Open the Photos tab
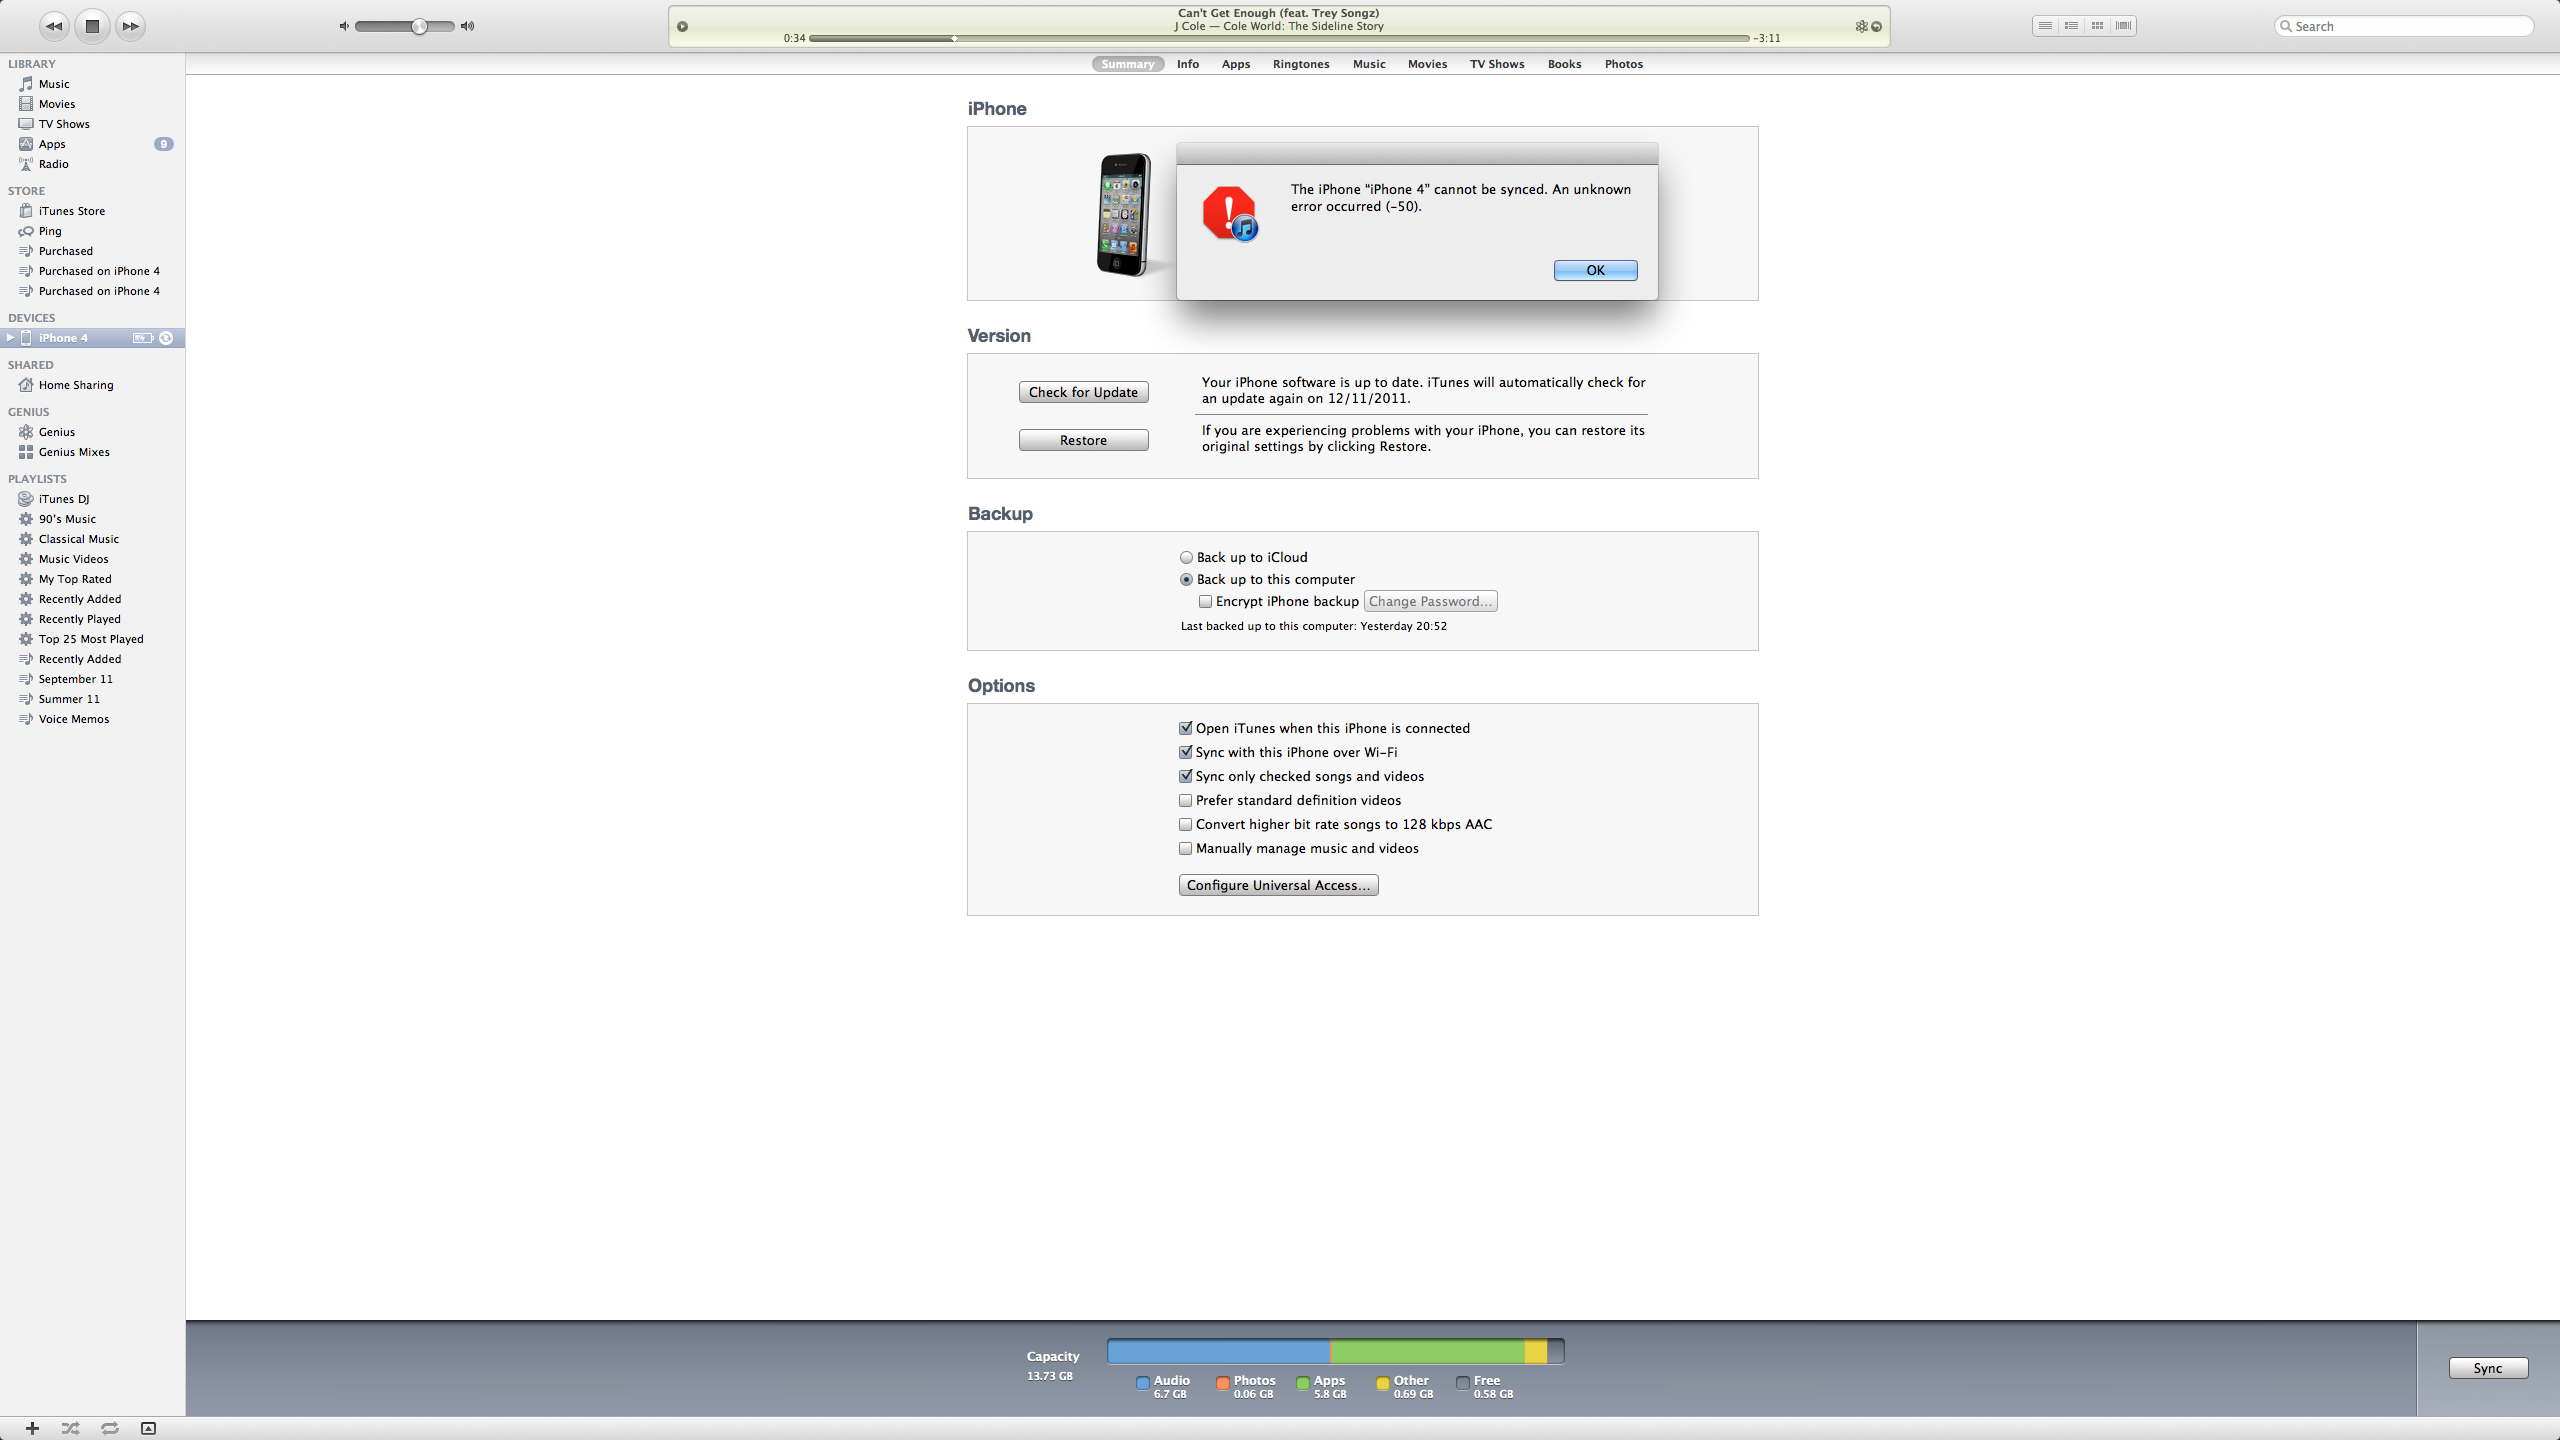 click(1624, 64)
